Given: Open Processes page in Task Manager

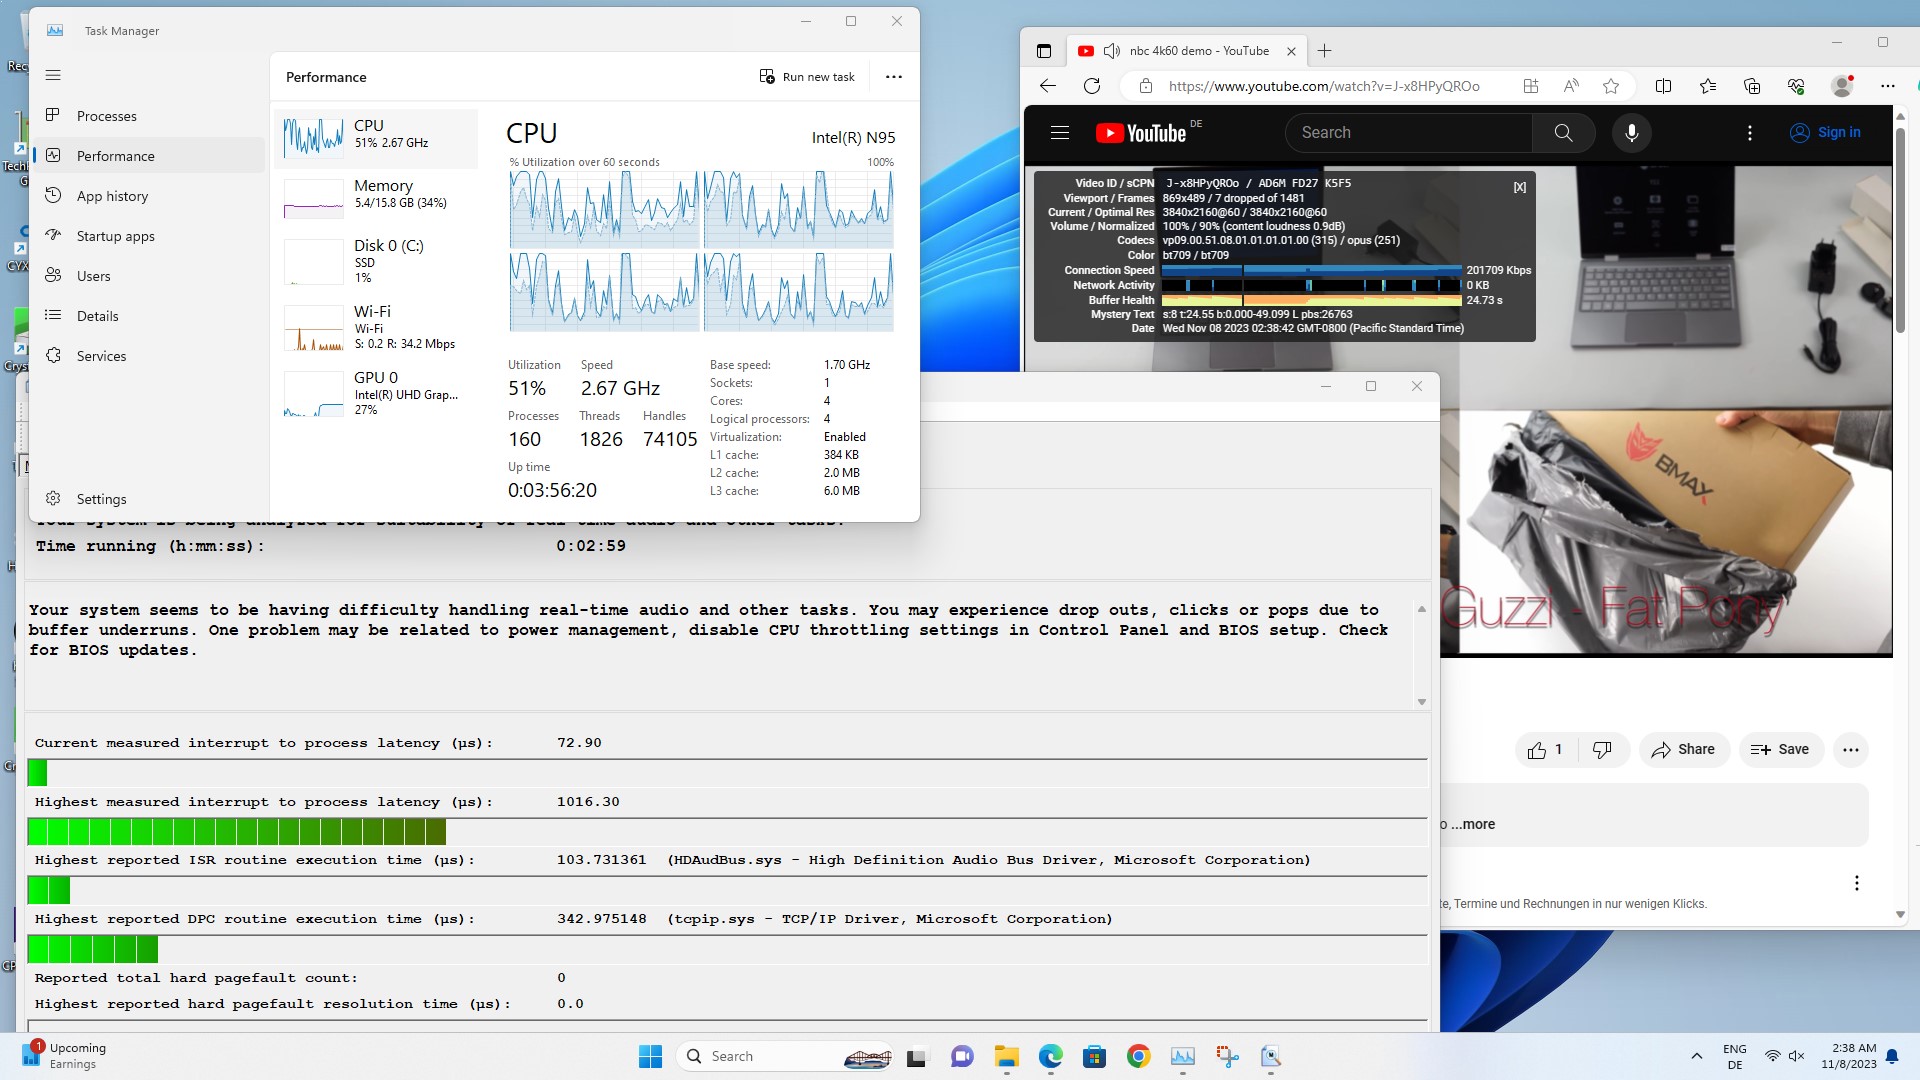Looking at the screenshot, I should (106, 116).
